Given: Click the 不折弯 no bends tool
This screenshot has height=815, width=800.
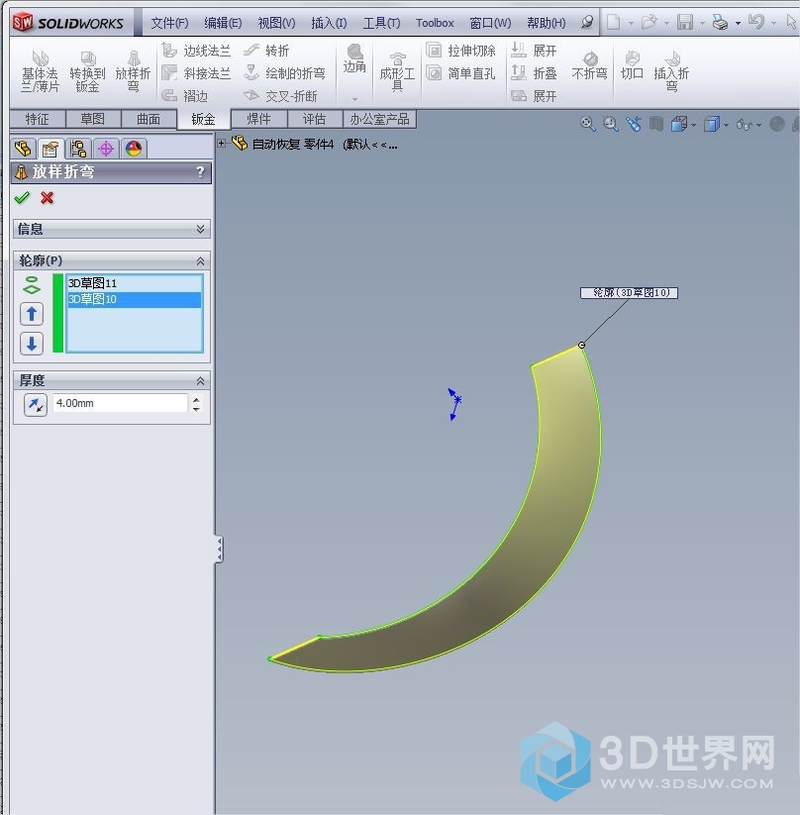Looking at the screenshot, I should pos(589,65).
